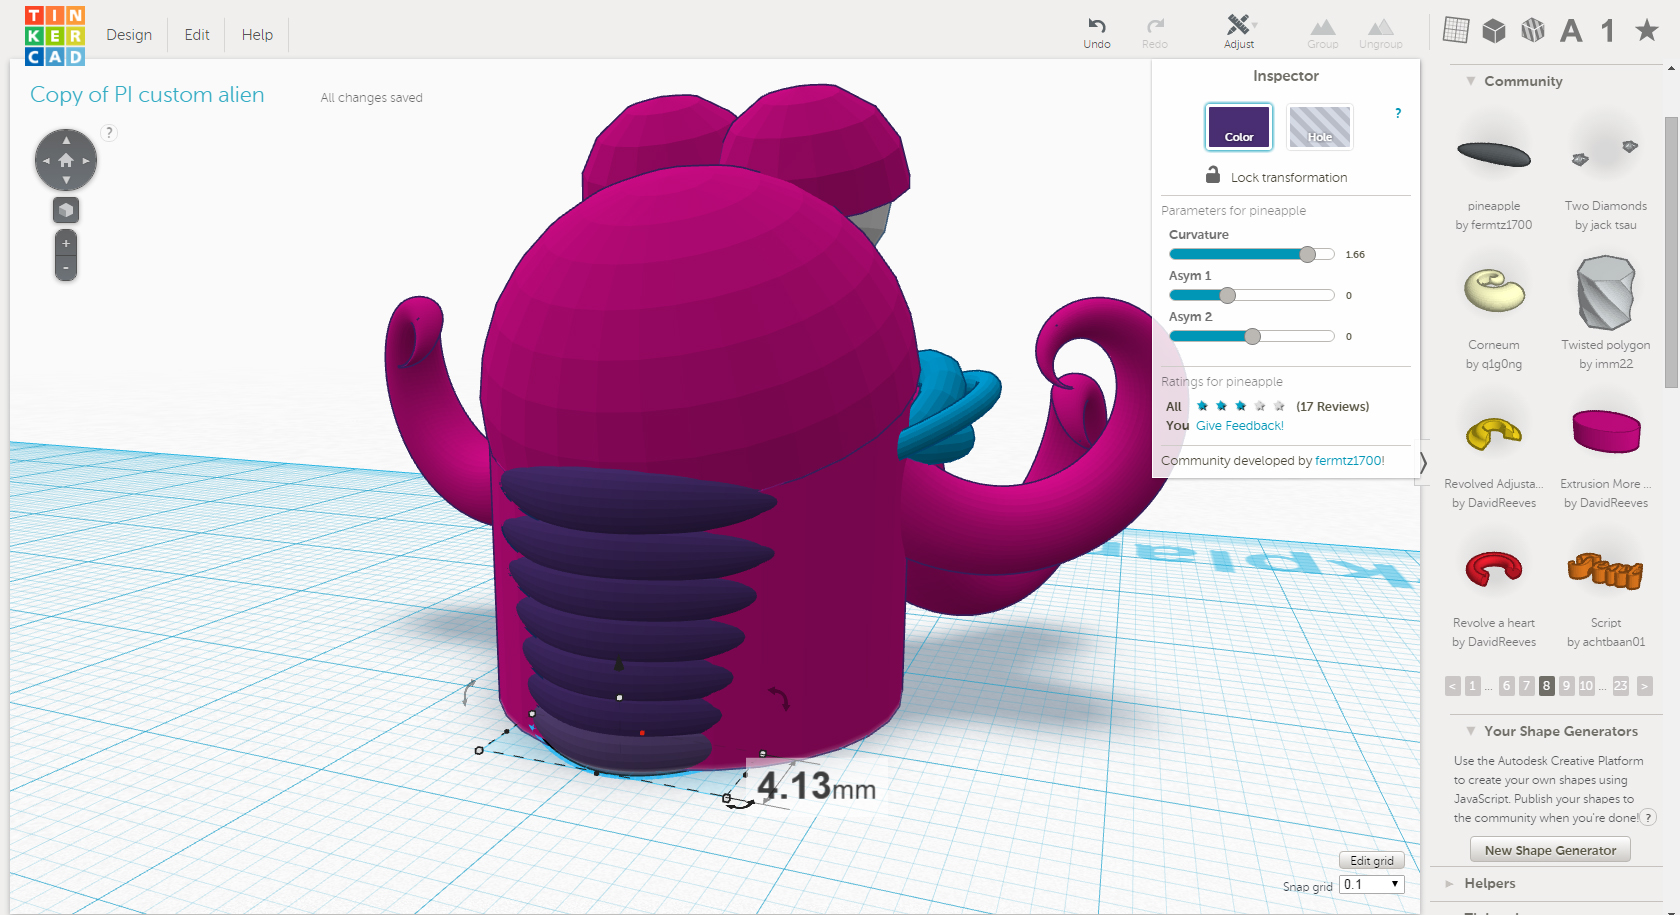Click the lock transformation padlock icon
The width and height of the screenshot is (1680, 915).
point(1213,174)
